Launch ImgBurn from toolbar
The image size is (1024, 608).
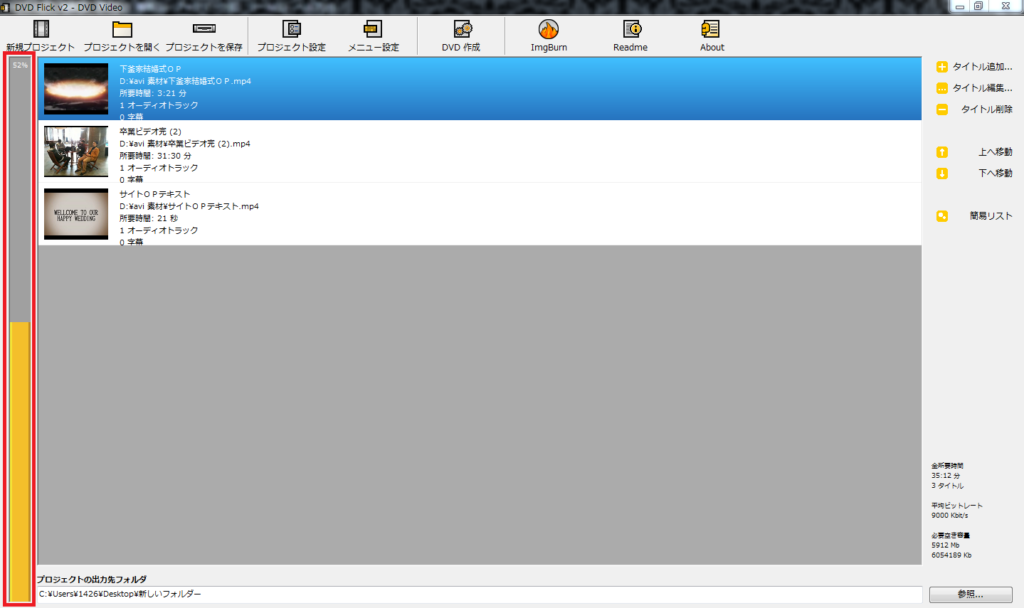click(x=549, y=36)
